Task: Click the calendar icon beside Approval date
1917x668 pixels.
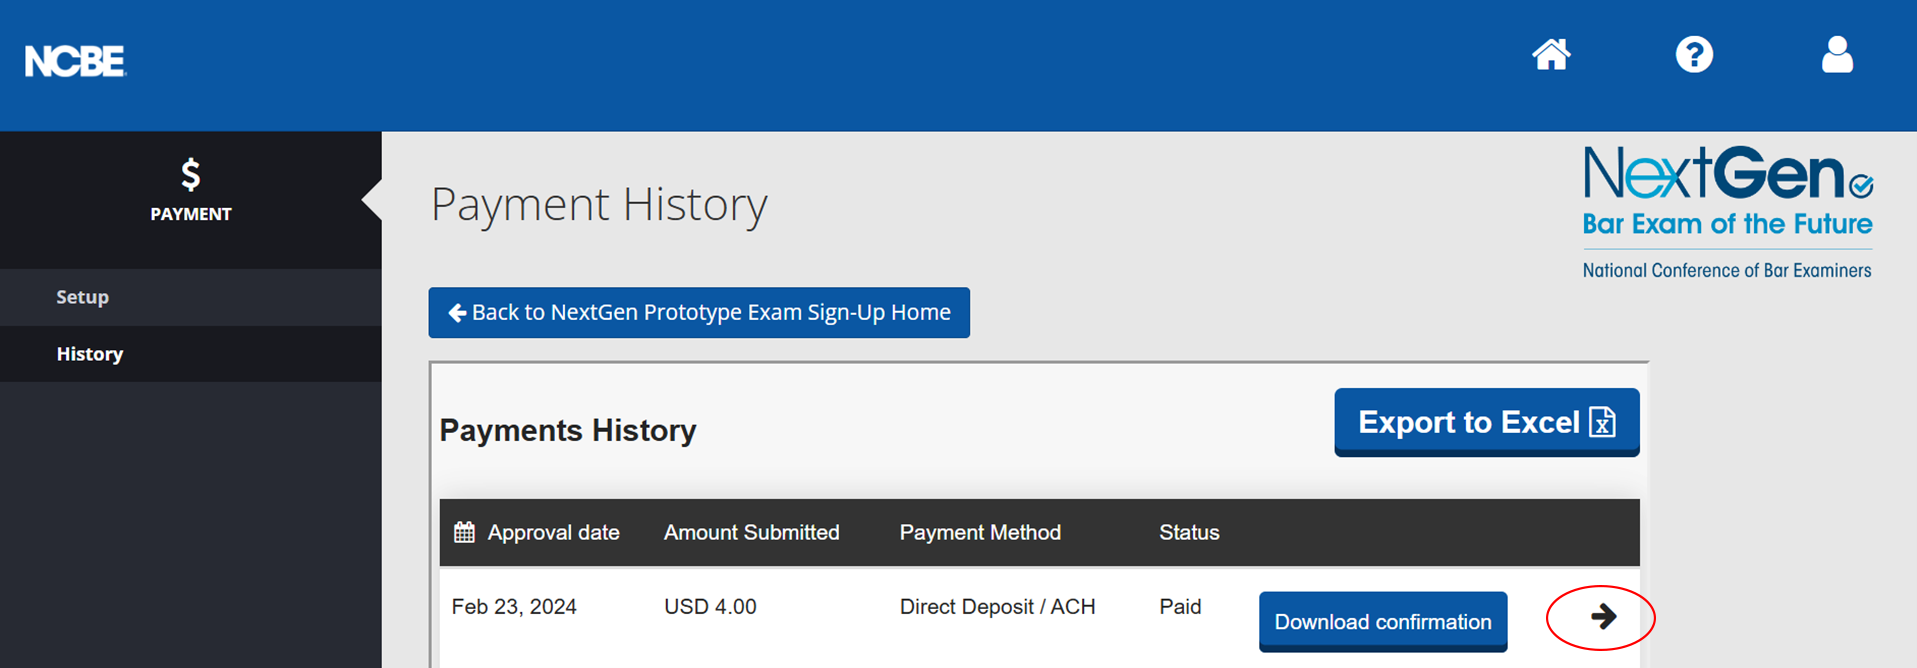Action: point(463,532)
